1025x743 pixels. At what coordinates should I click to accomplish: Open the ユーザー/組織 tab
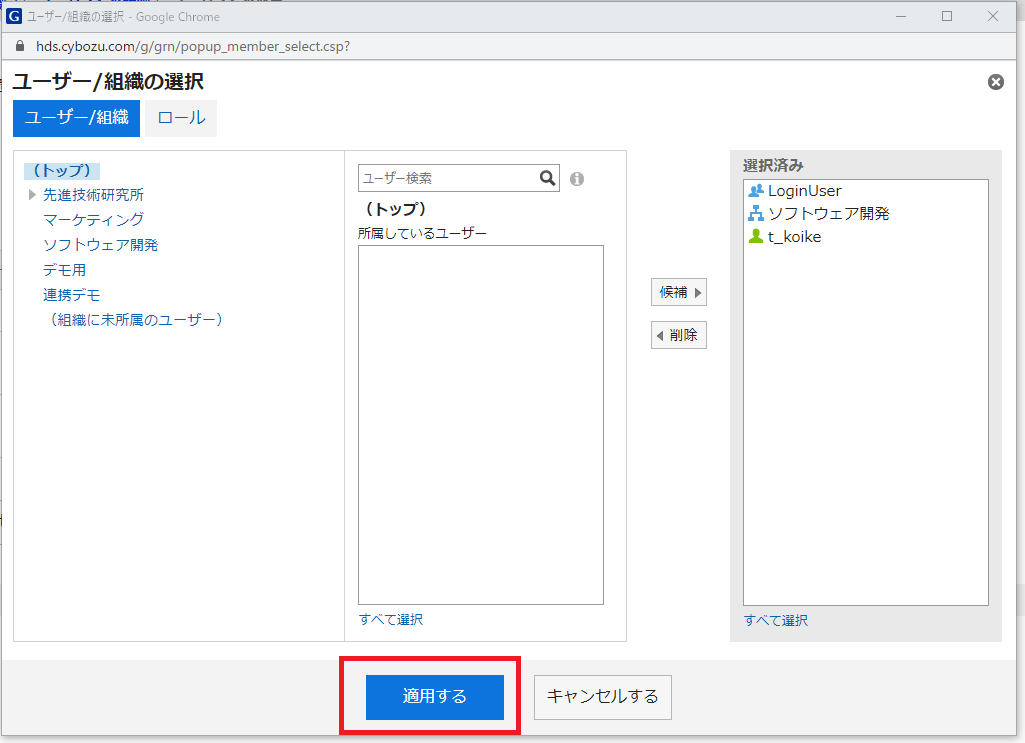[x=76, y=118]
